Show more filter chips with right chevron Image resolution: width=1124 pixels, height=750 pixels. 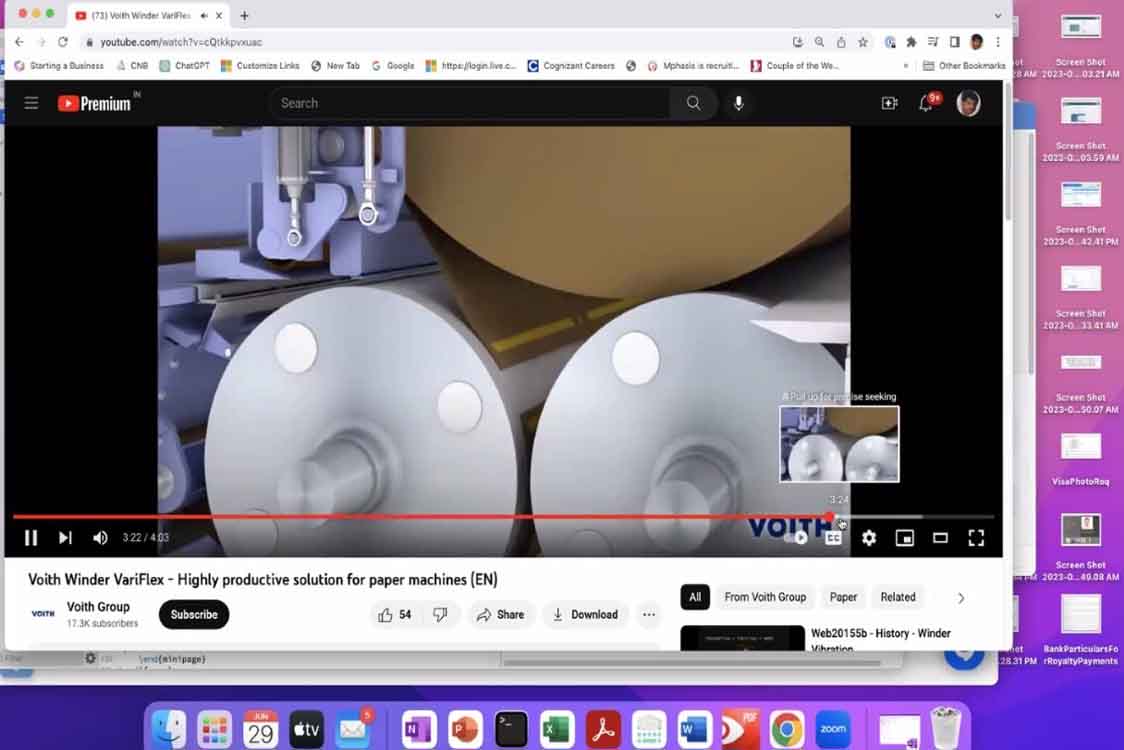point(961,598)
